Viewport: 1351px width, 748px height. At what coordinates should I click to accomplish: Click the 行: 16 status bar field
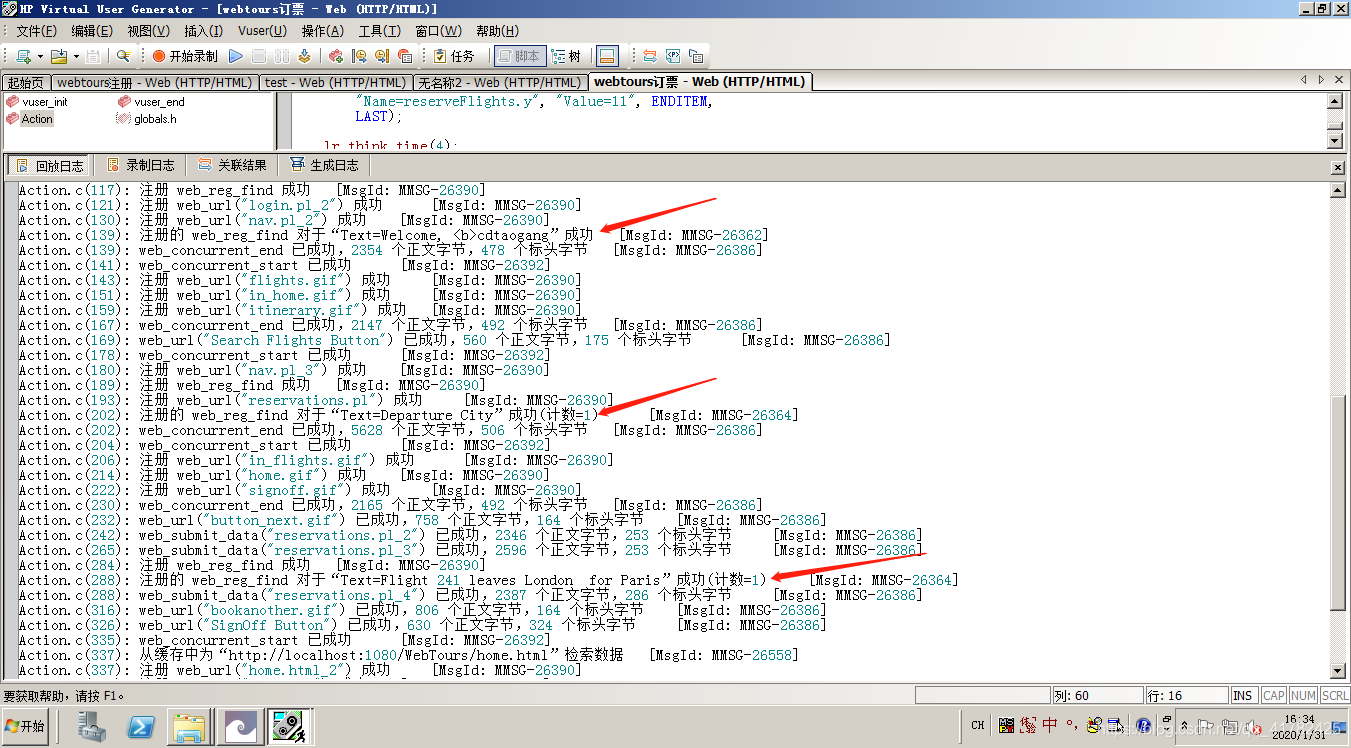coord(1187,695)
